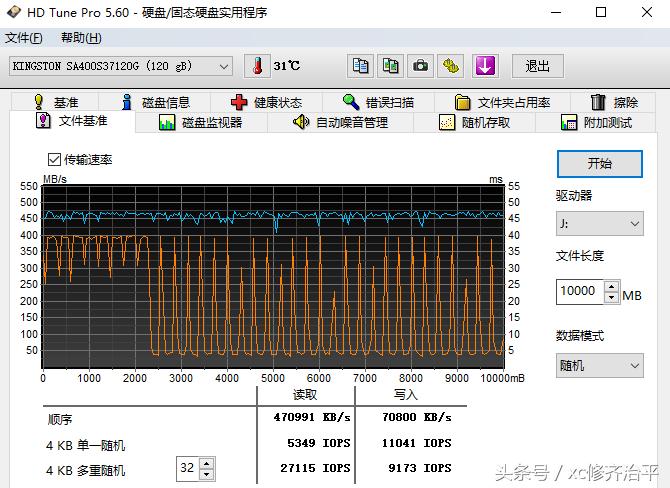670x488 pixels.
Task: Open the 数据模式 随机 dropdown
Action: 599,366
